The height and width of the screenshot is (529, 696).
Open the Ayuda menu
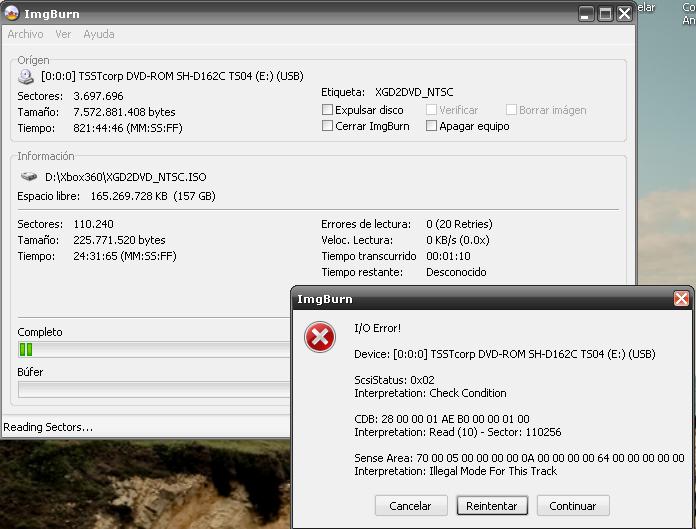tap(99, 34)
